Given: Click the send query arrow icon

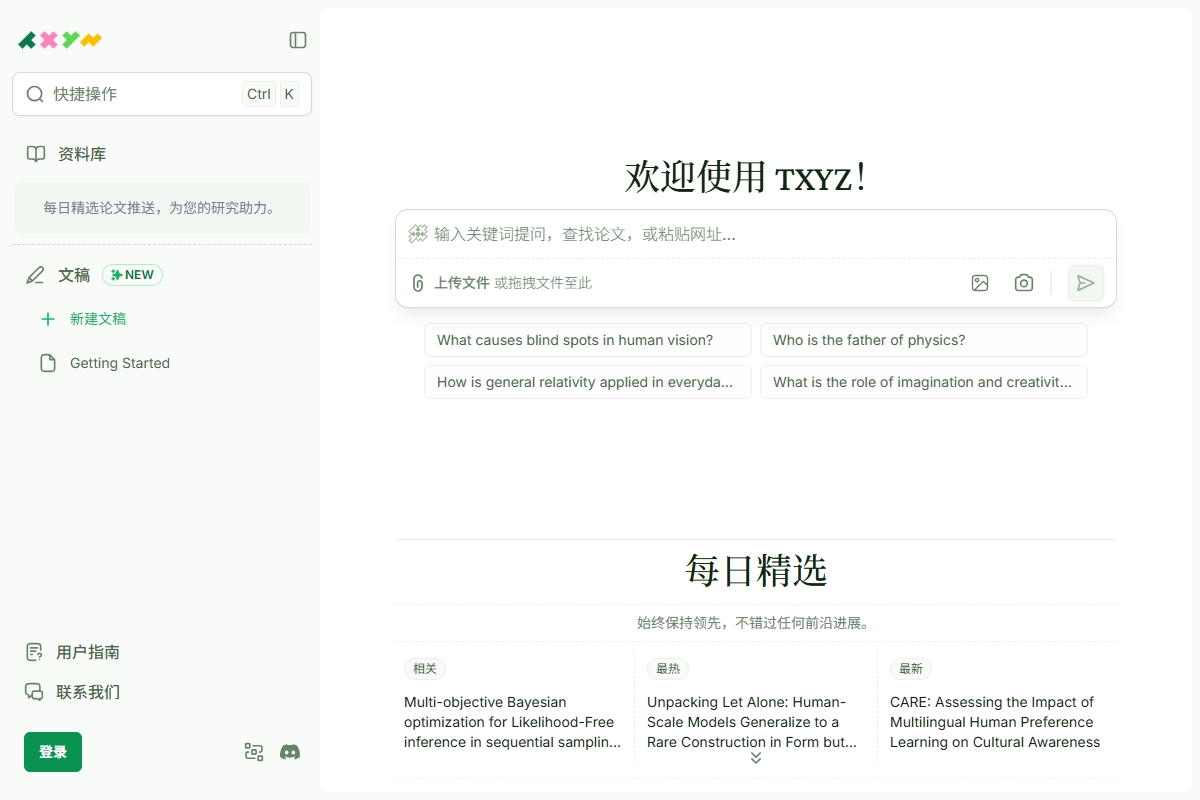Looking at the screenshot, I should tap(1085, 283).
